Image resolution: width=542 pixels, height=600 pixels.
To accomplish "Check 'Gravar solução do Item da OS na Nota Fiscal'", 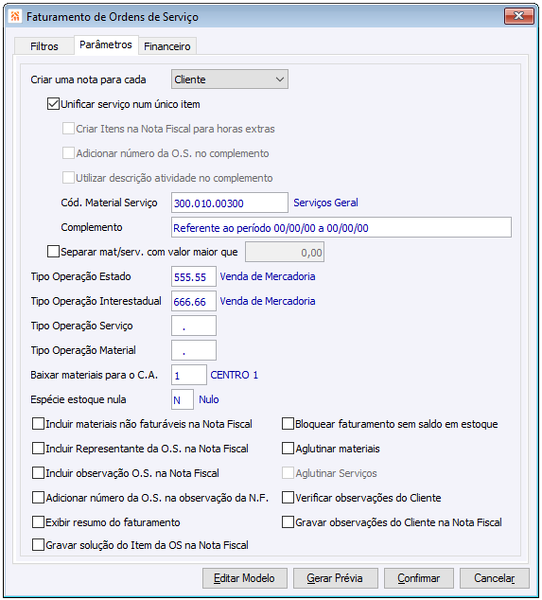I will pyautogui.click(x=38, y=545).
